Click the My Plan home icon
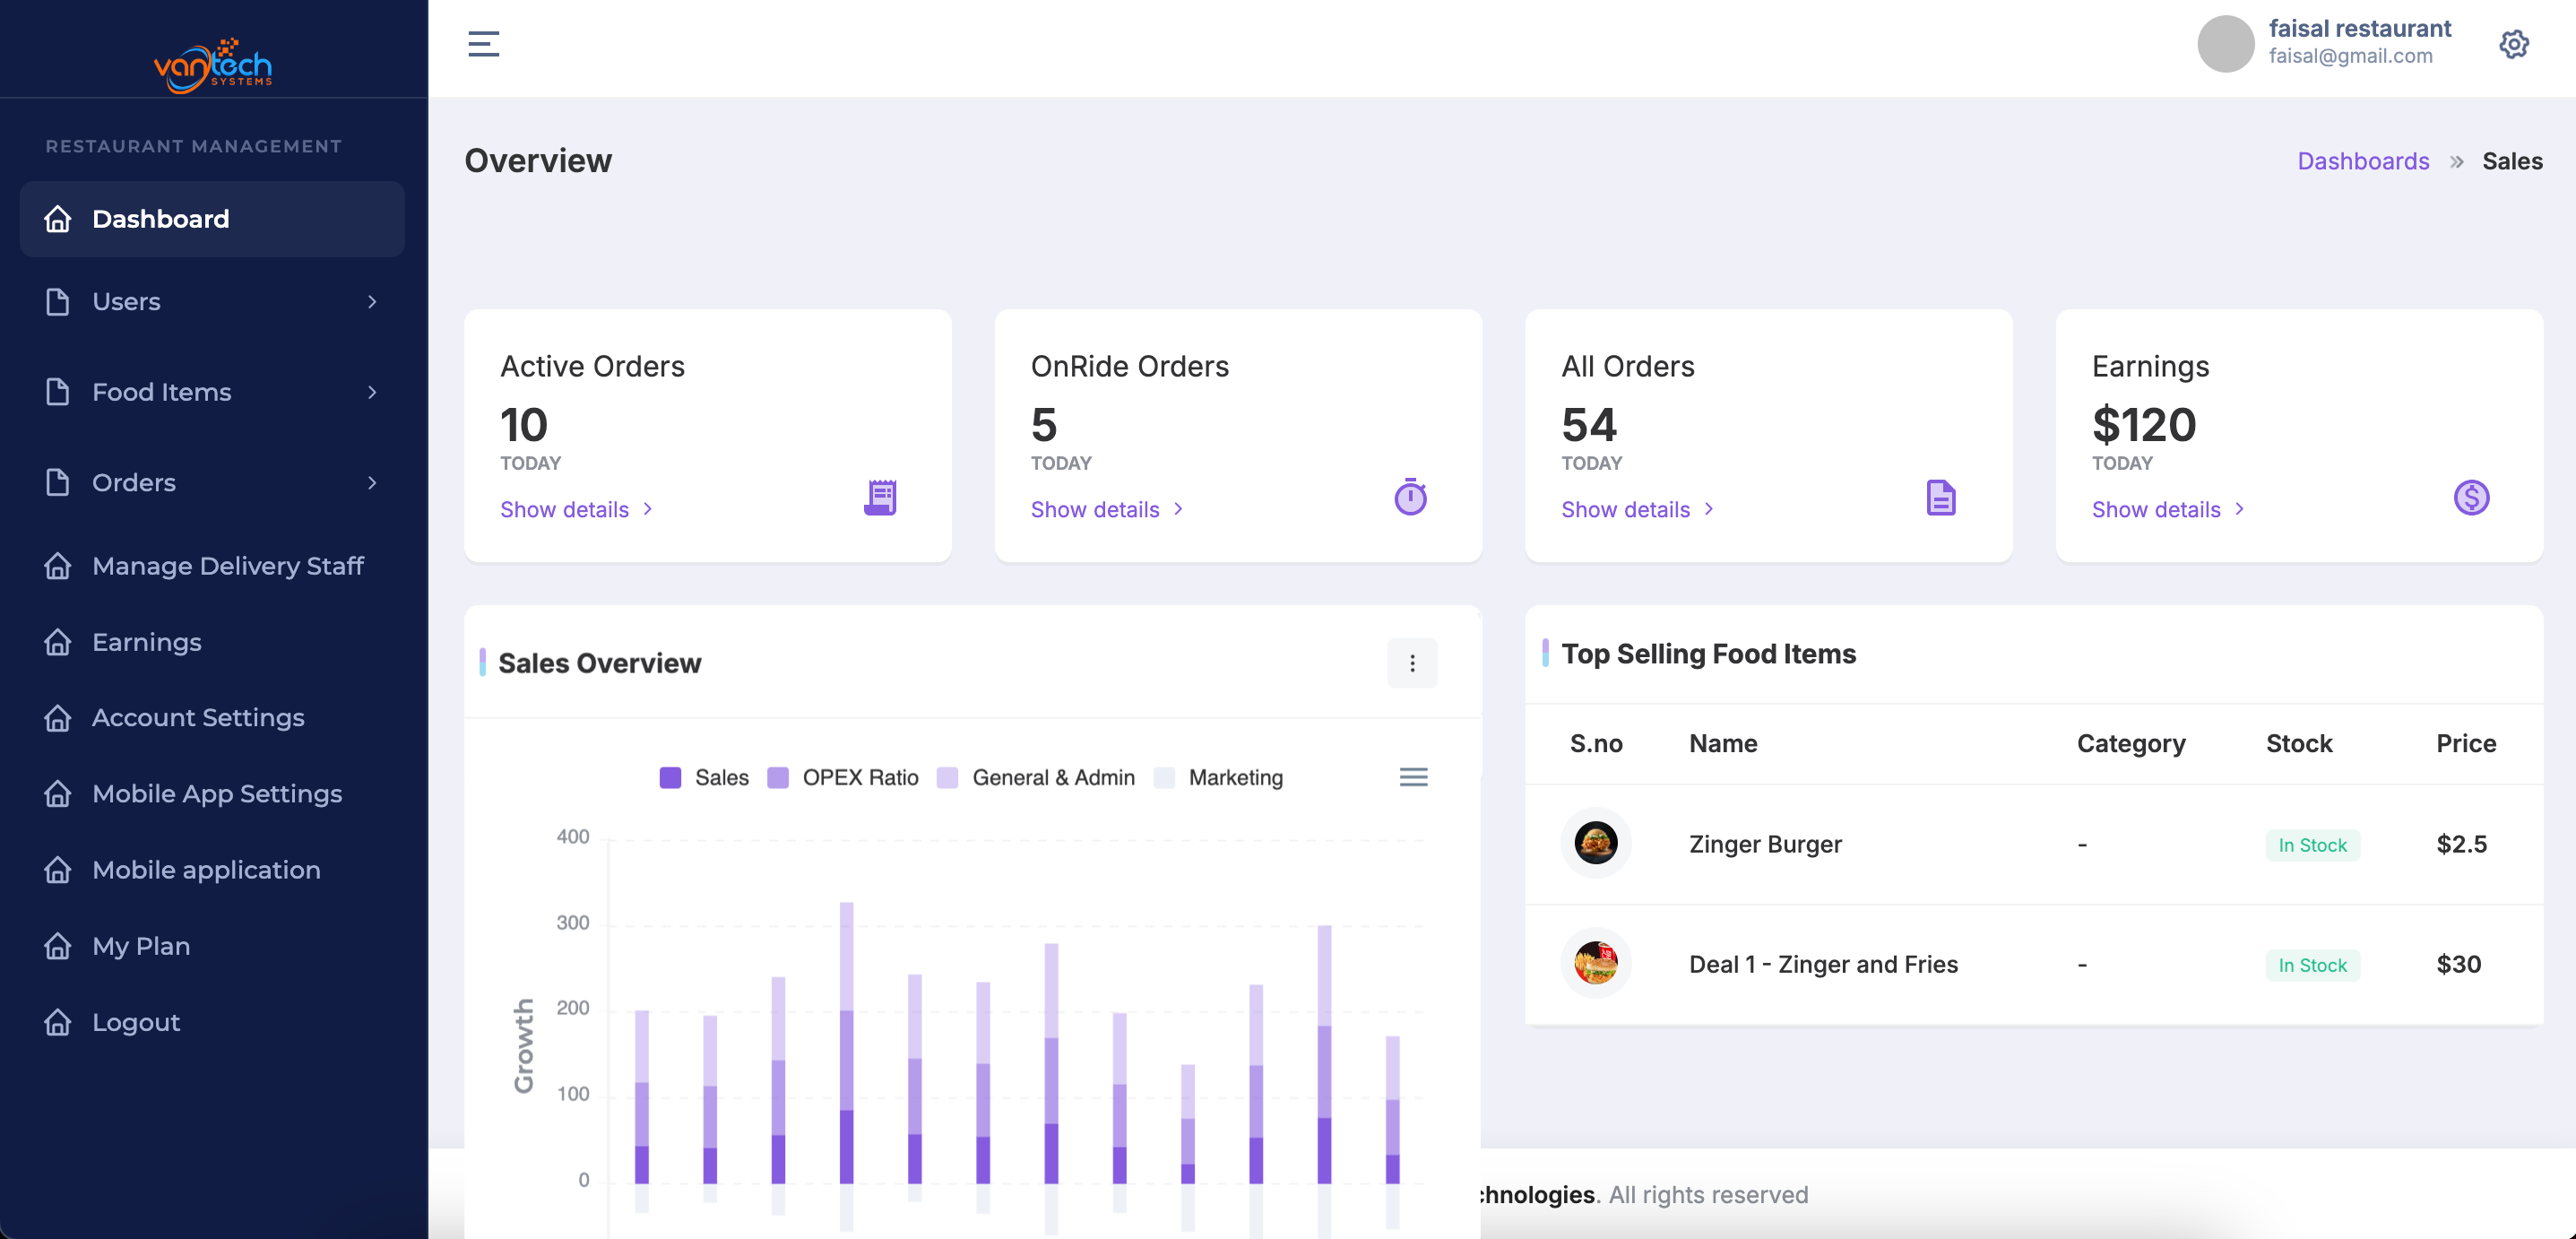Image resolution: width=2576 pixels, height=1239 pixels. pyautogui.click(x=58, y=946)
